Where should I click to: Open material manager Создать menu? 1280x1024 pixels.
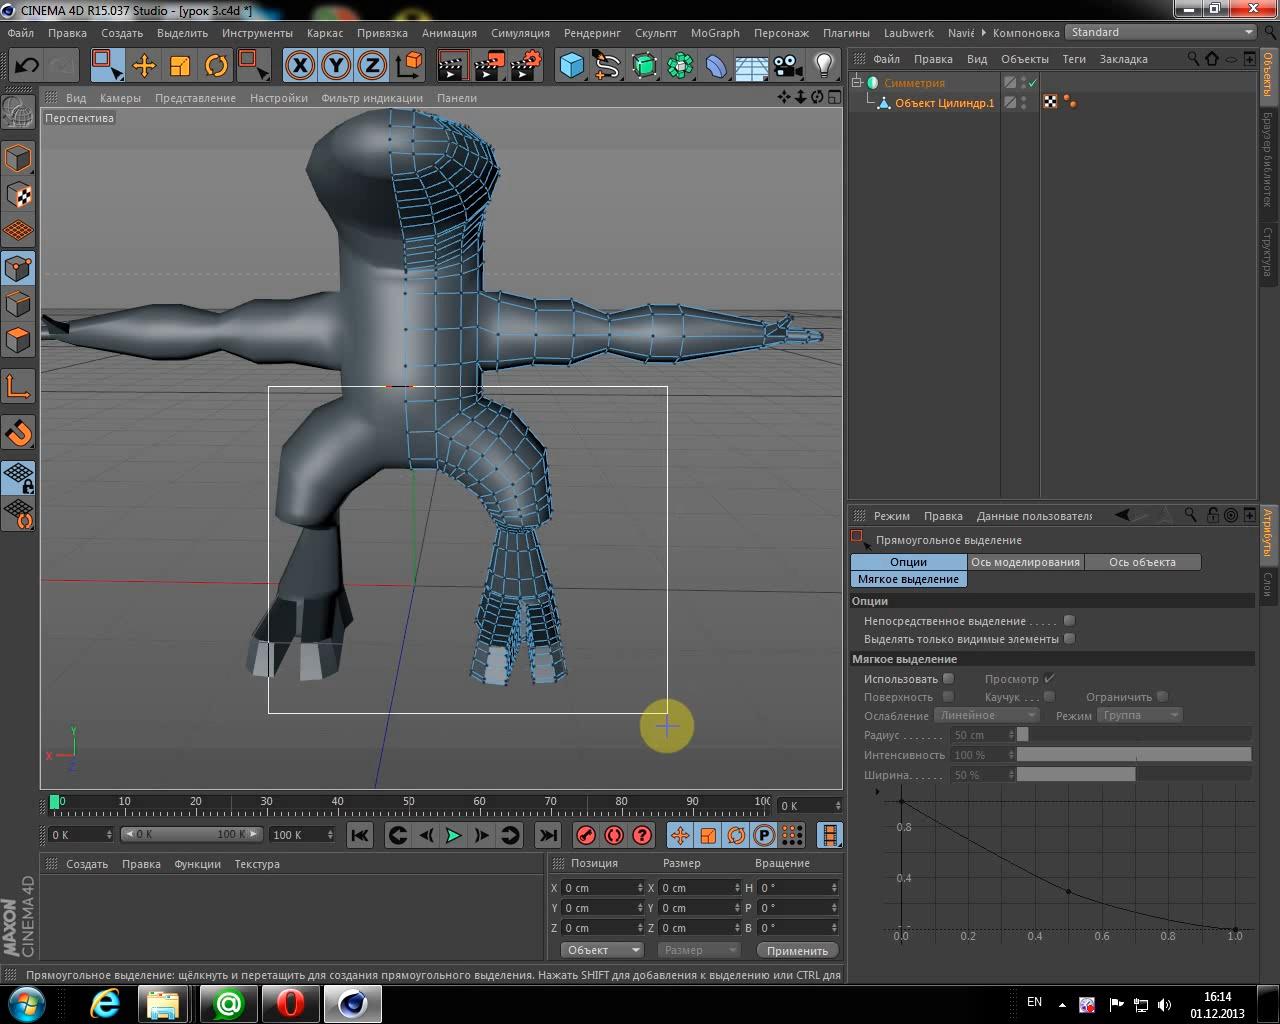pyautogui.click(x=87, y=864)
